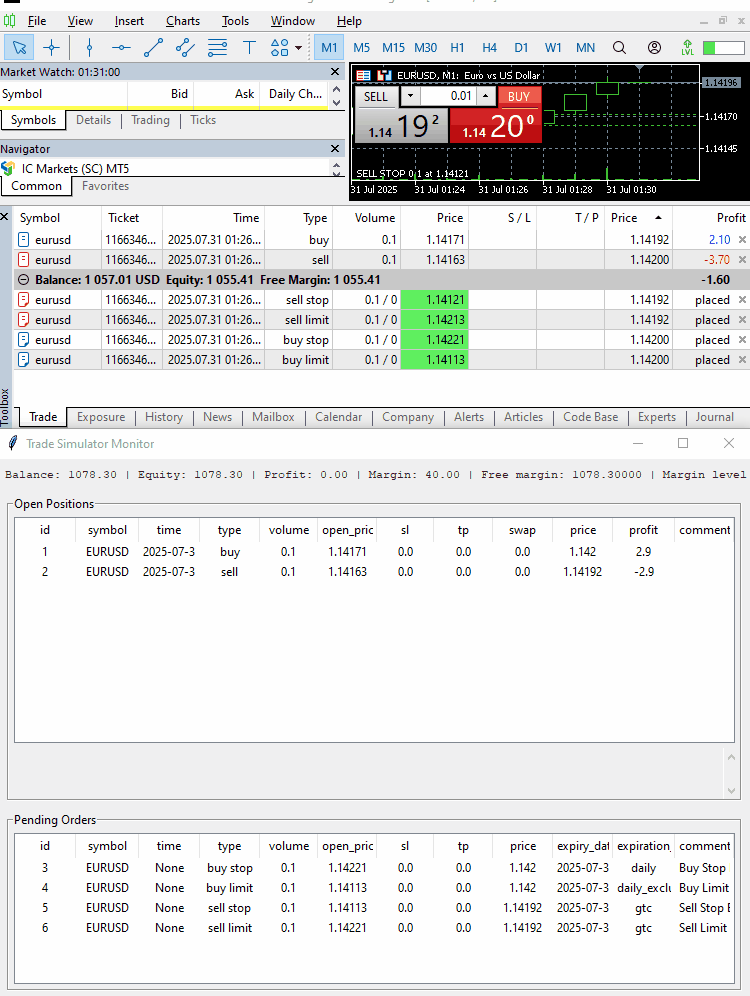Pick the horizontal line drawing tool
This screenshot has height=996, width=750.
(x=121, y=48)
